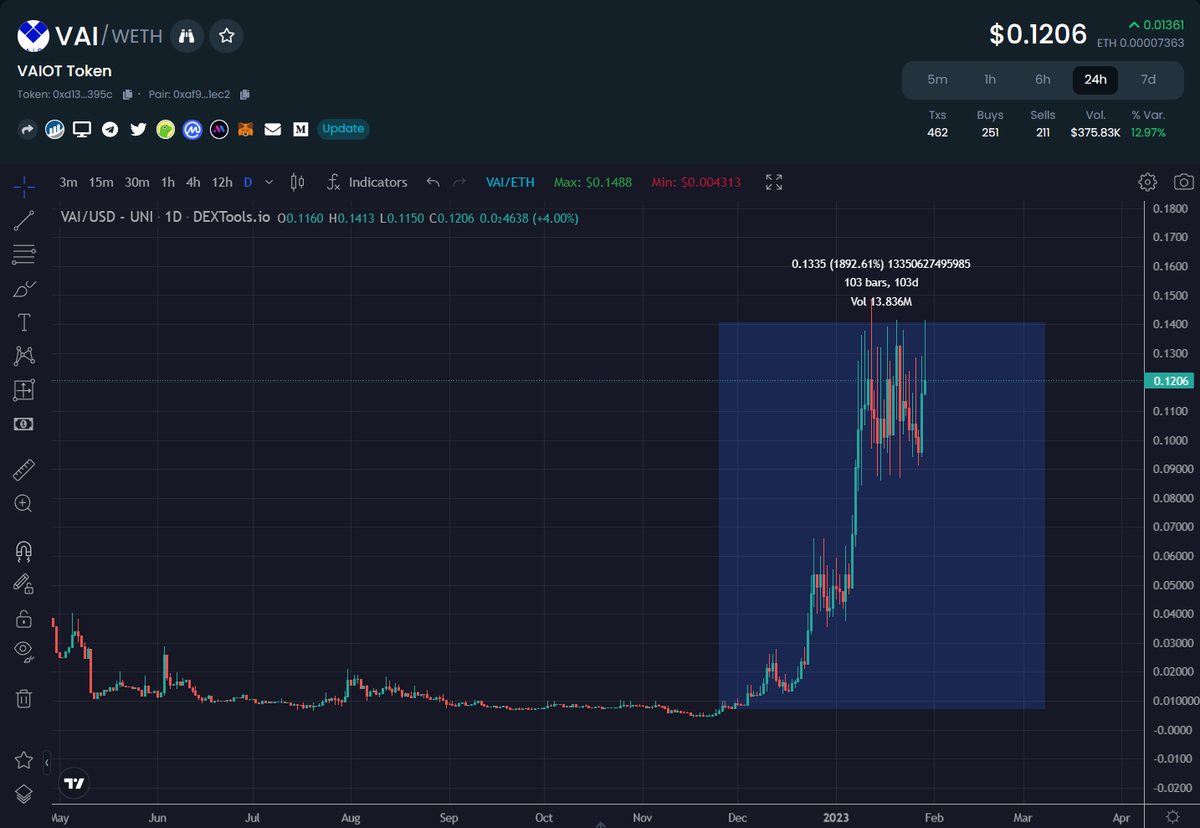Switch stats to 1h interval

click(x=990, y=79)
